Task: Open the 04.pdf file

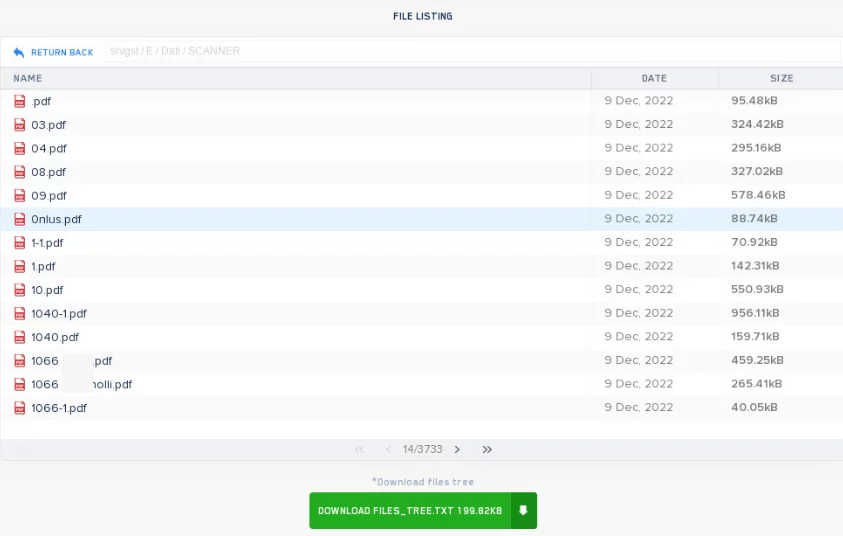Action: coord(49,149)
